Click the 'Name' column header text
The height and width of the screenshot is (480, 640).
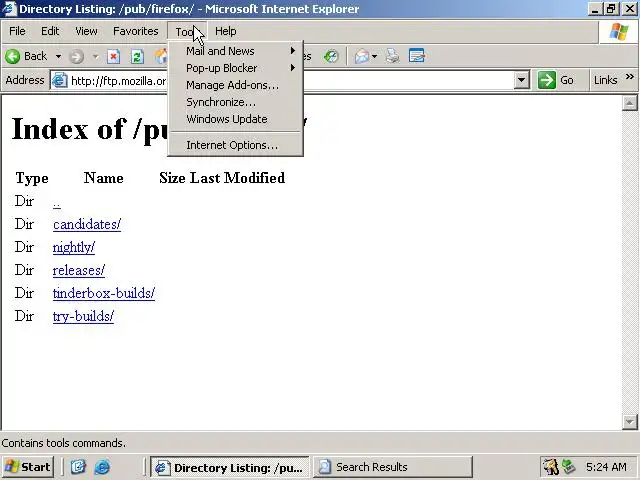tap(104, 178)
